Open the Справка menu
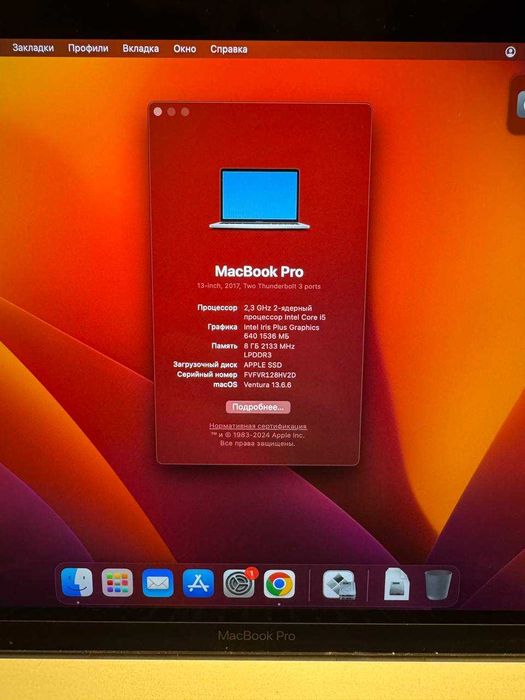Screen dimensions: 525x700 (229, 49)
